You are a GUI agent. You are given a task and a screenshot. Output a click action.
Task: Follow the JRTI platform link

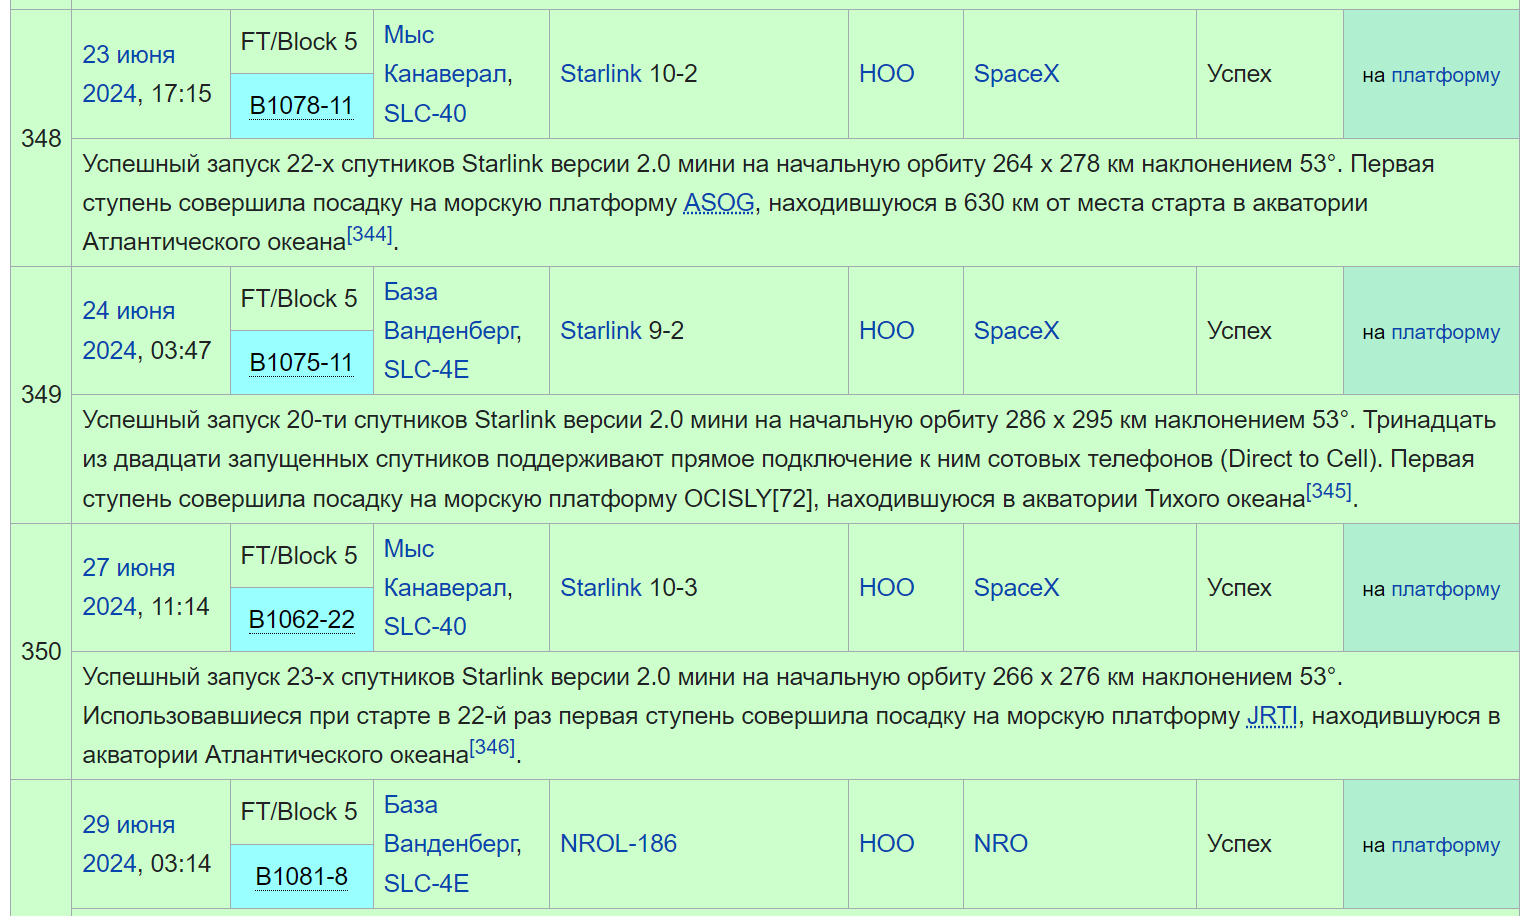point(1272,716)
